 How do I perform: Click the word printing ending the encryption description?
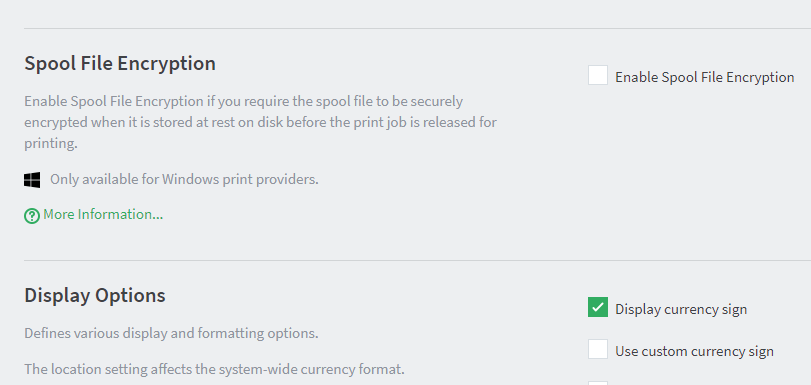pos(51,144)
